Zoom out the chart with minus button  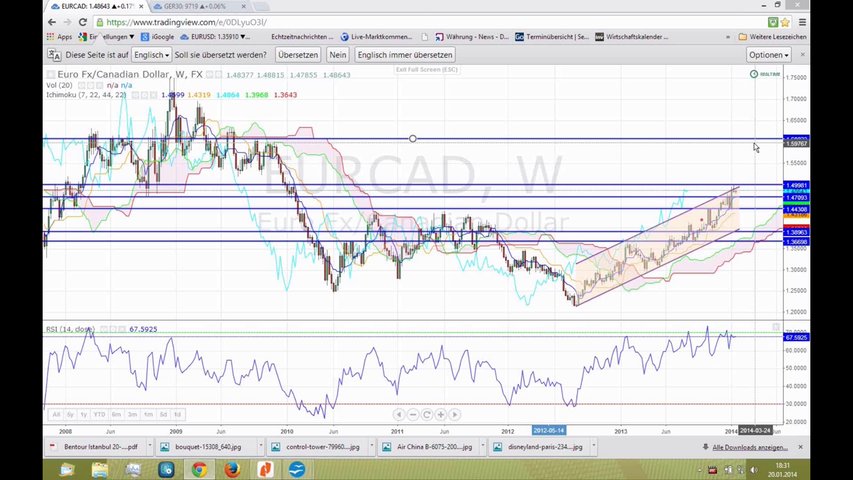pyautogui.click(x=412, y=414)
